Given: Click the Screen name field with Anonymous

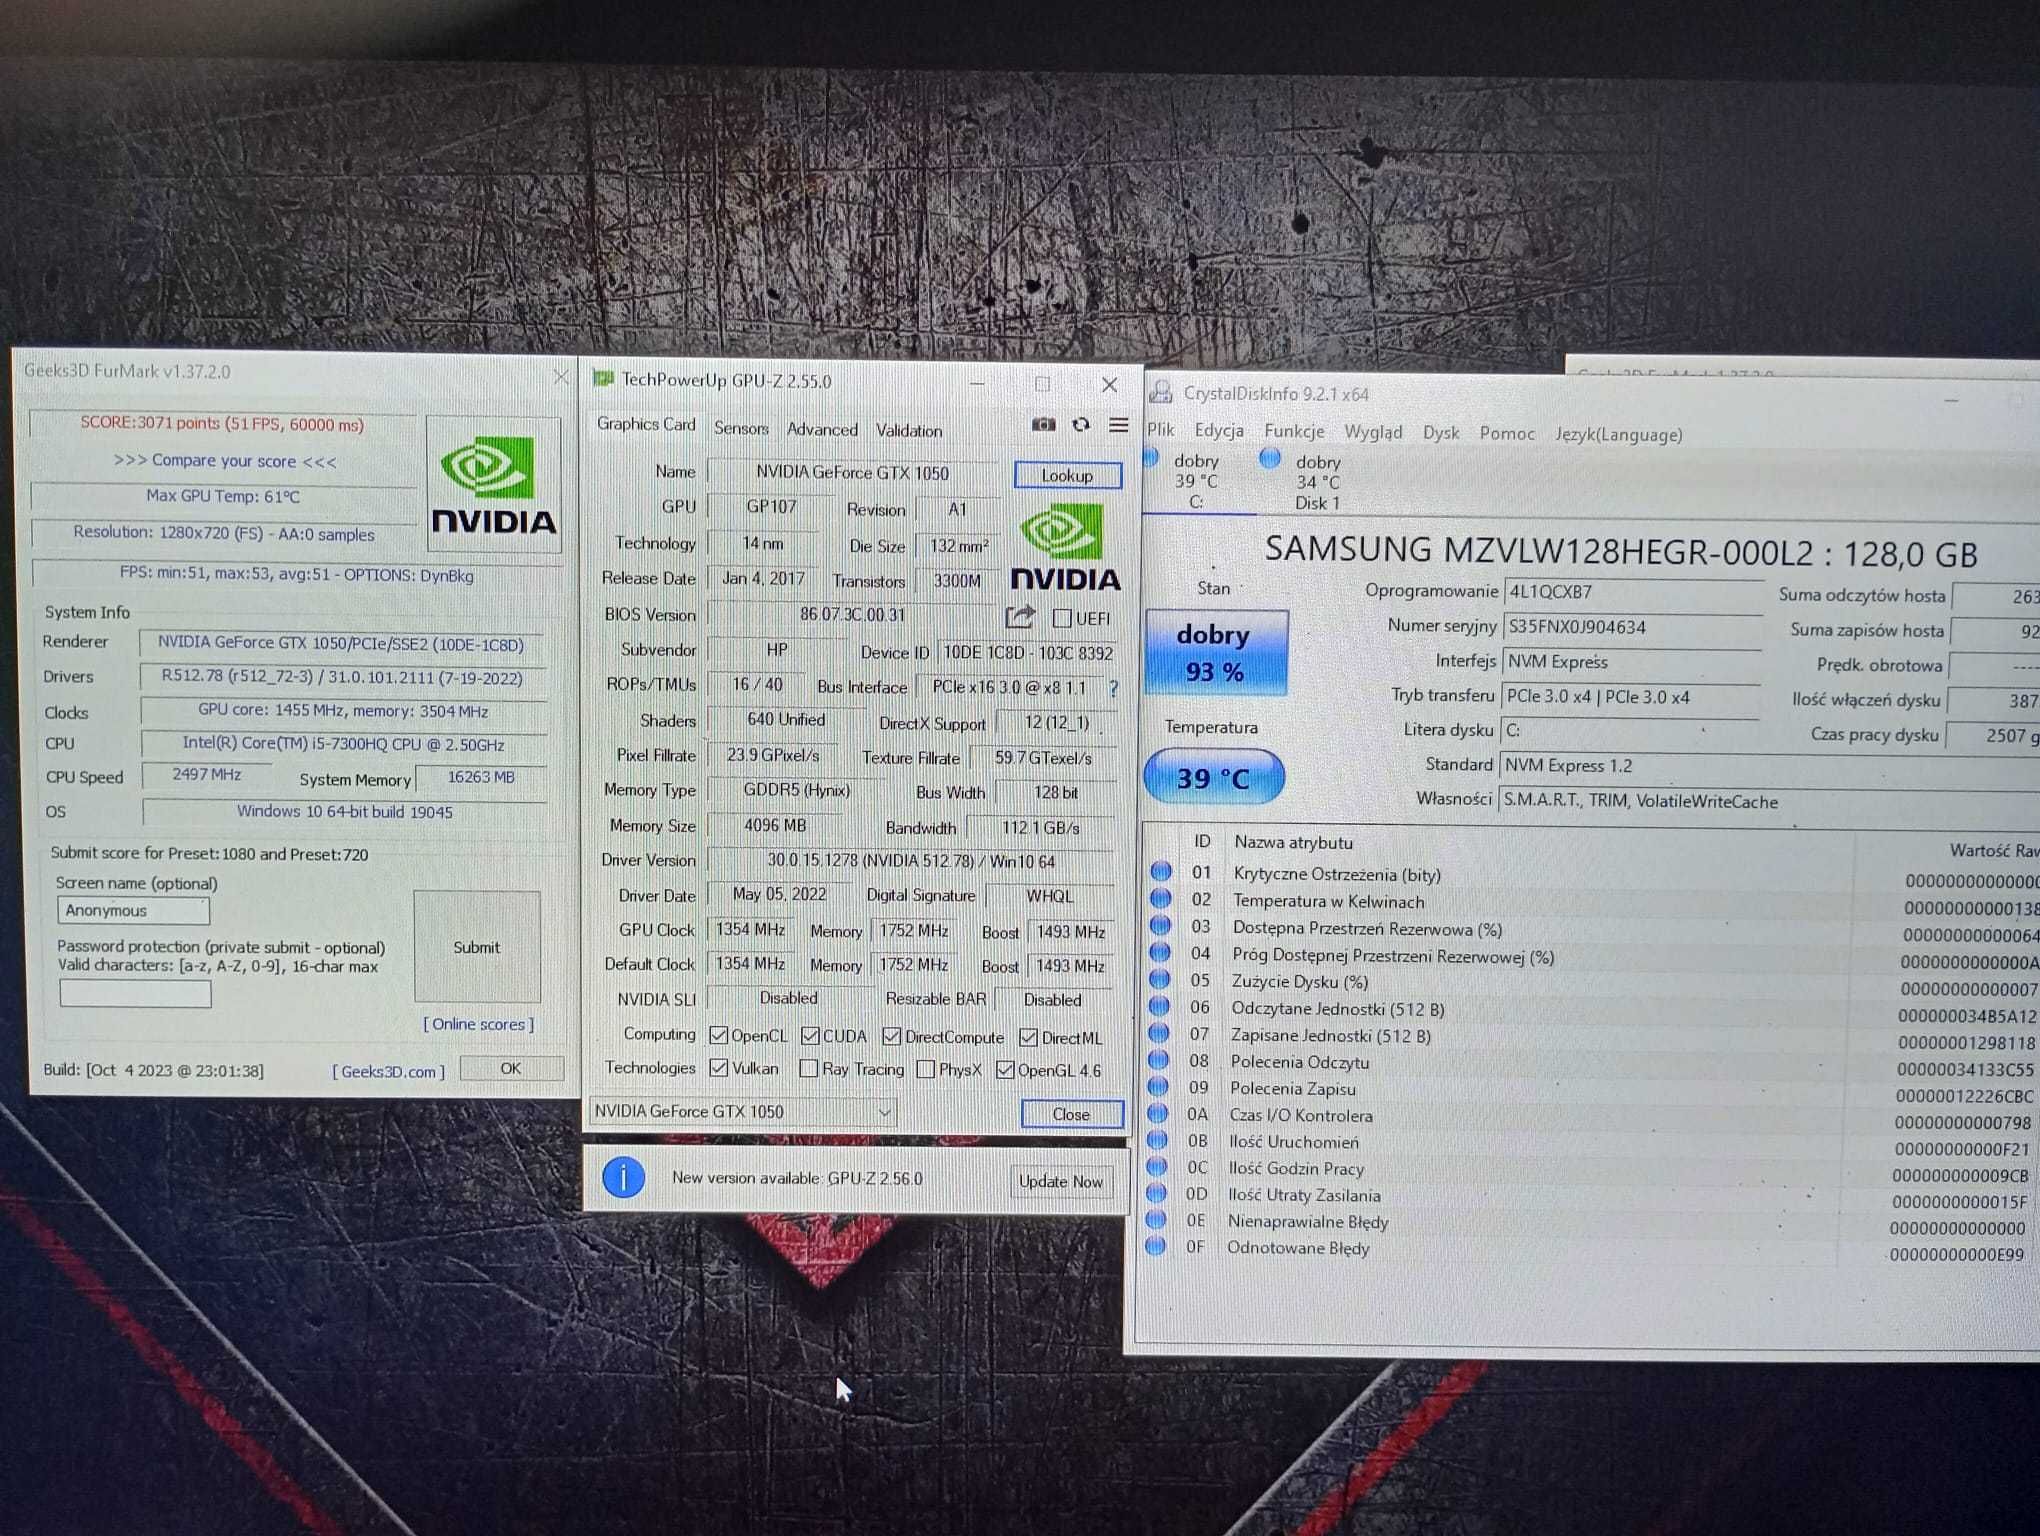Looking at the screenshot, I should tap(134, 910).
